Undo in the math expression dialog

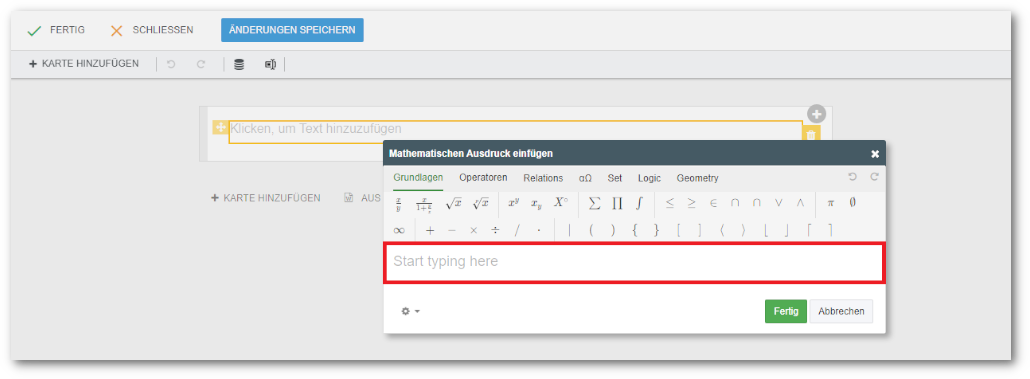pos(853,177)
